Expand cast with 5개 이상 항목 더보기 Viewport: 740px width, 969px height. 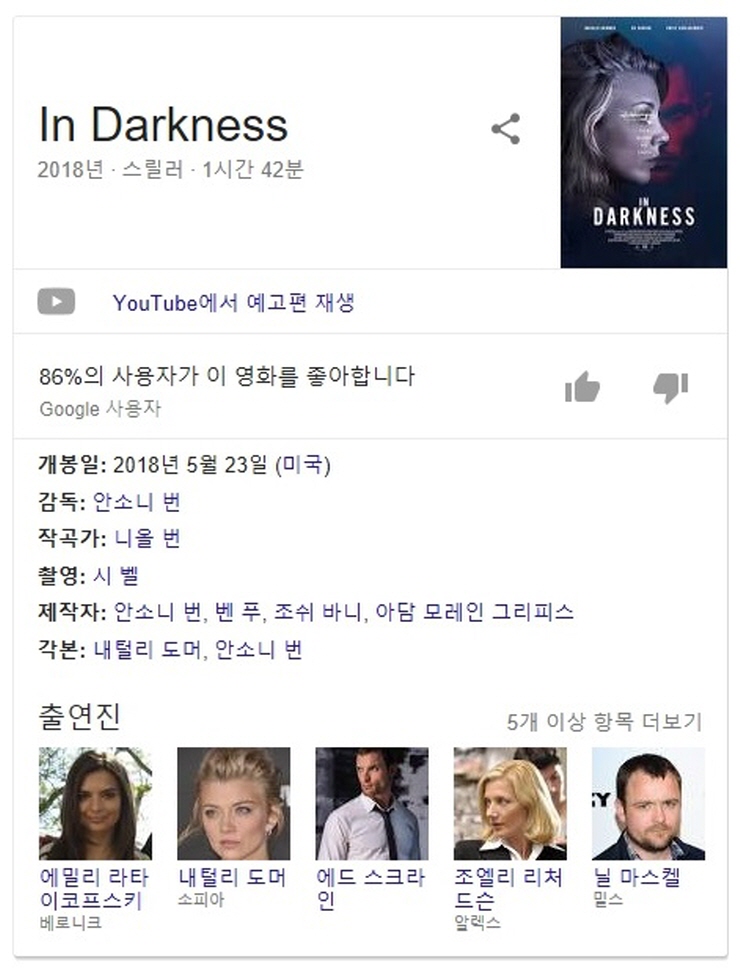(605, 721)
